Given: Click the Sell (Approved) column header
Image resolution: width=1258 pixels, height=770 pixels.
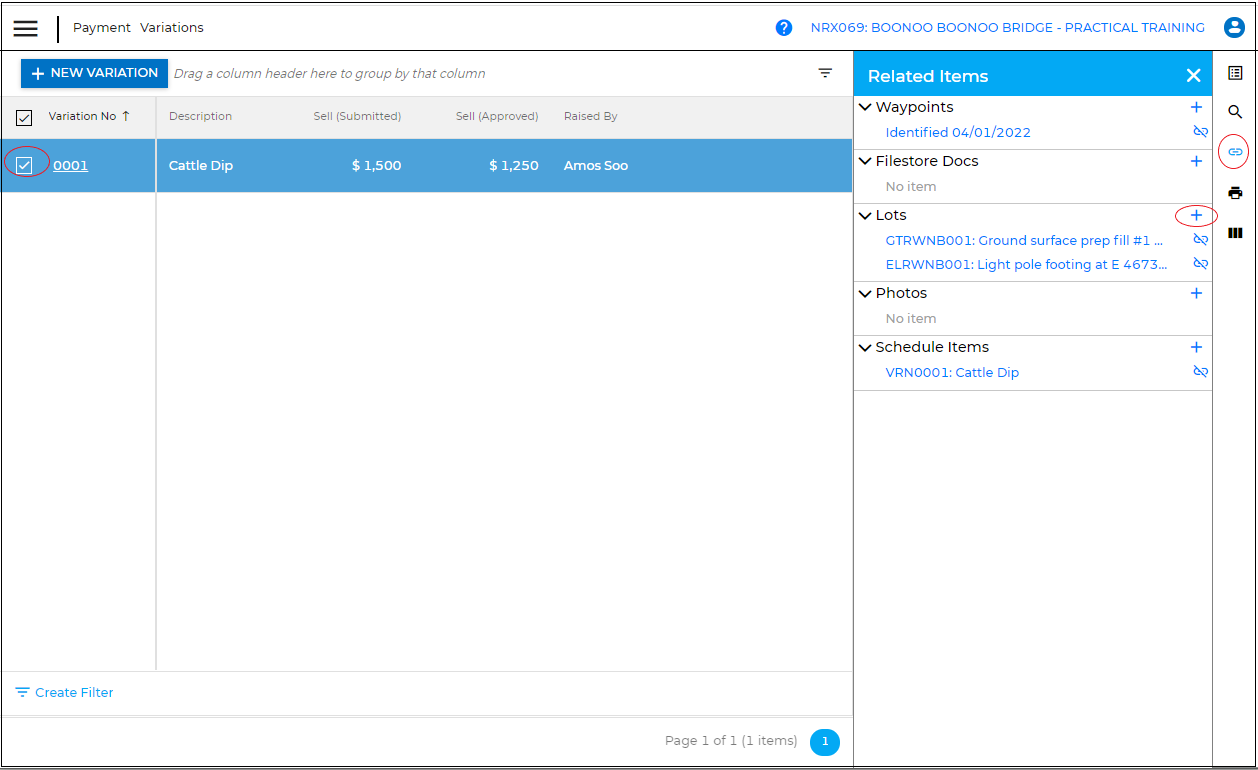Looking at the screenshot, I should tap(497, 116).
